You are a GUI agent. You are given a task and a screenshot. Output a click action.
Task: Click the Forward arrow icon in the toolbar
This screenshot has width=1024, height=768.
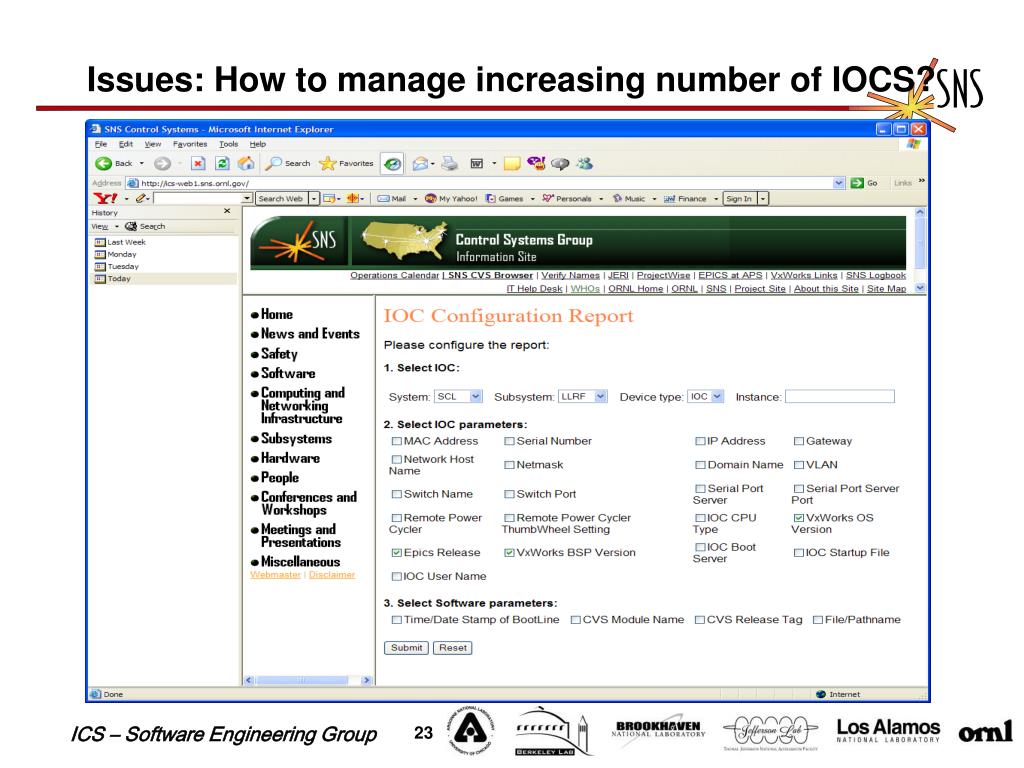163,163
